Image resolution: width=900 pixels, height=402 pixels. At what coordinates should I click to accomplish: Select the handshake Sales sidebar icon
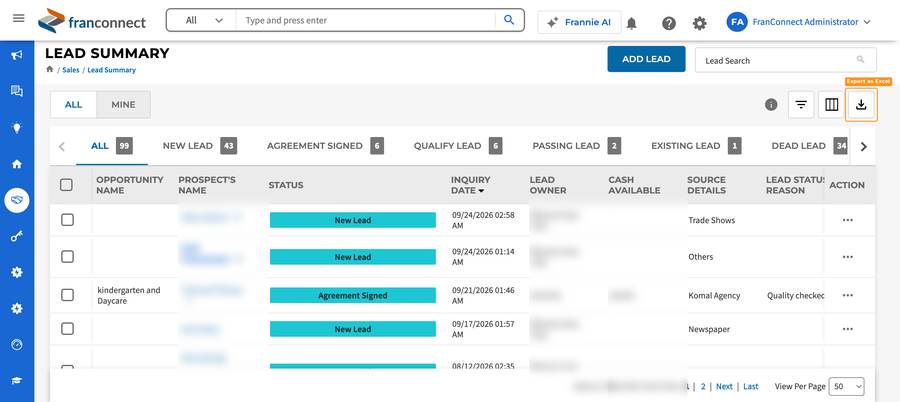[x=17, y=200]
